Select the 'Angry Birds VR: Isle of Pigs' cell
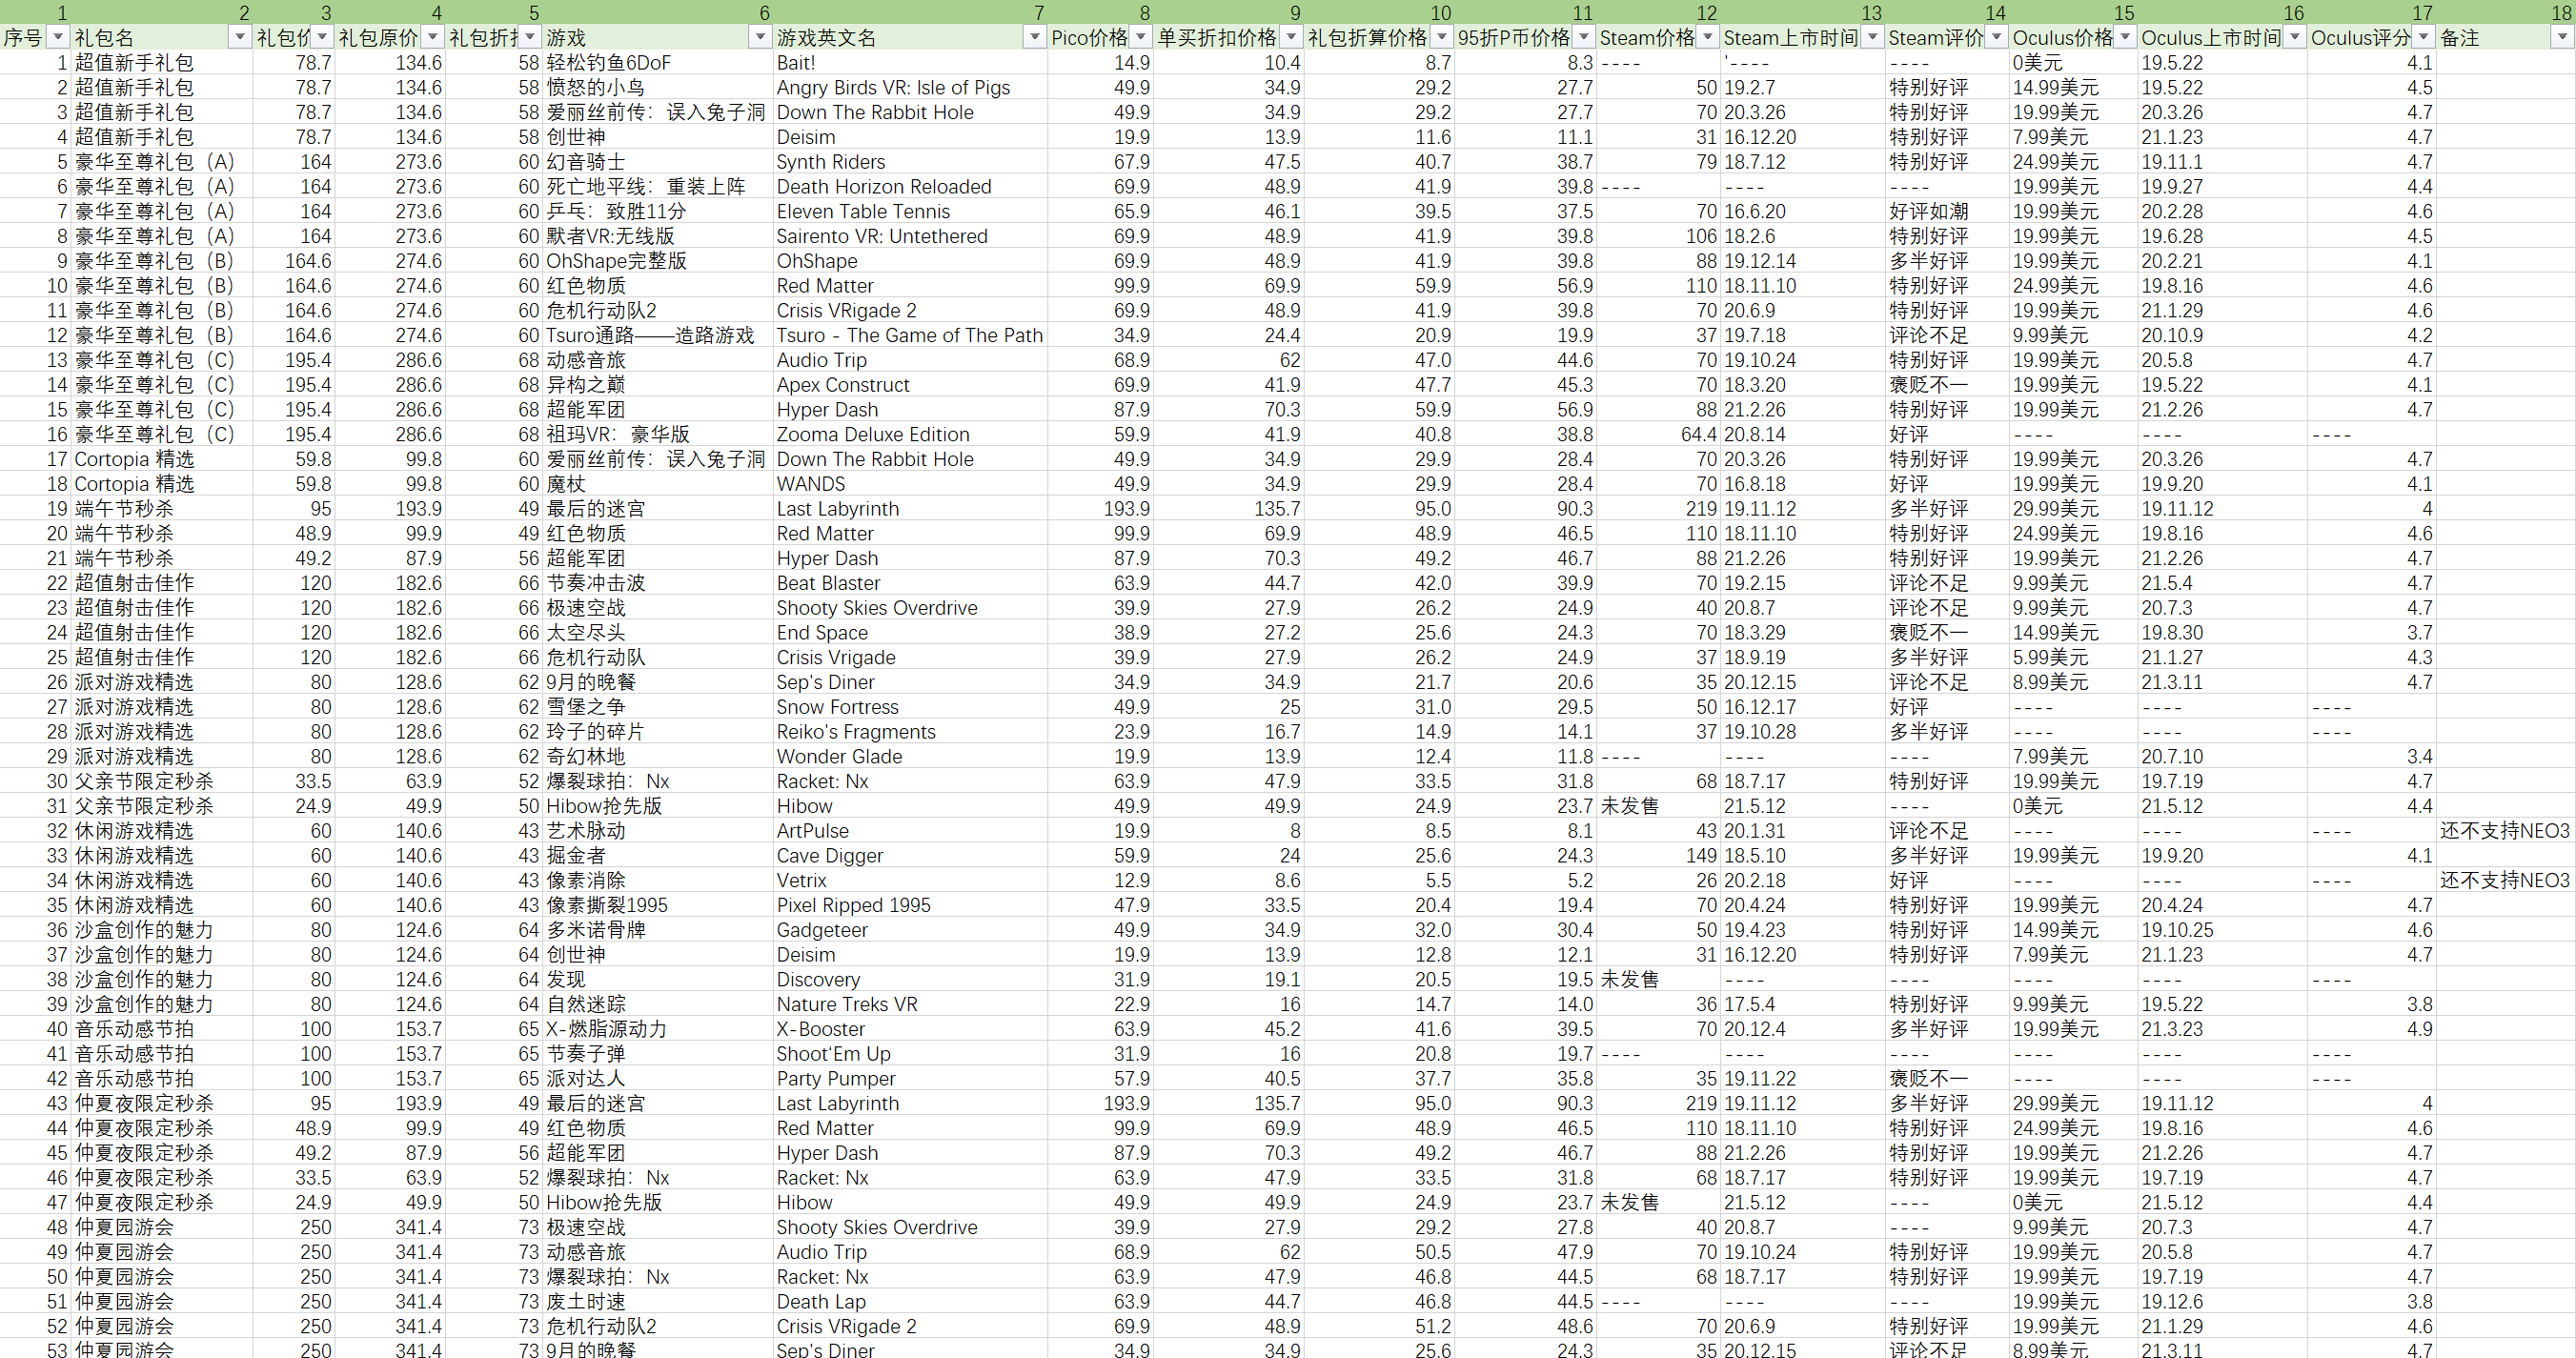Image resolution: width=2576 pixels, height=1358 pixels. click(910, 87)
